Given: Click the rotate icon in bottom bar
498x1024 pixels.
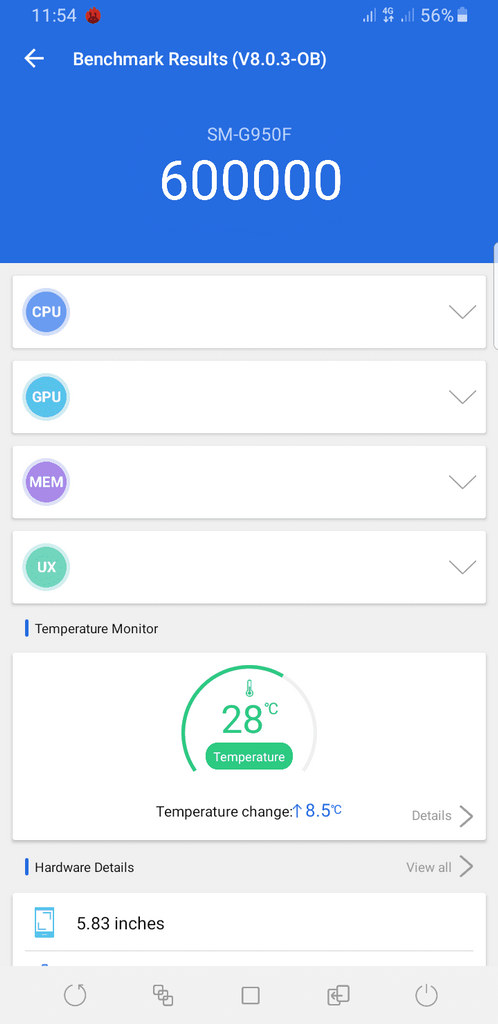Looking at the screenshot, I should [x=75, y=995].
